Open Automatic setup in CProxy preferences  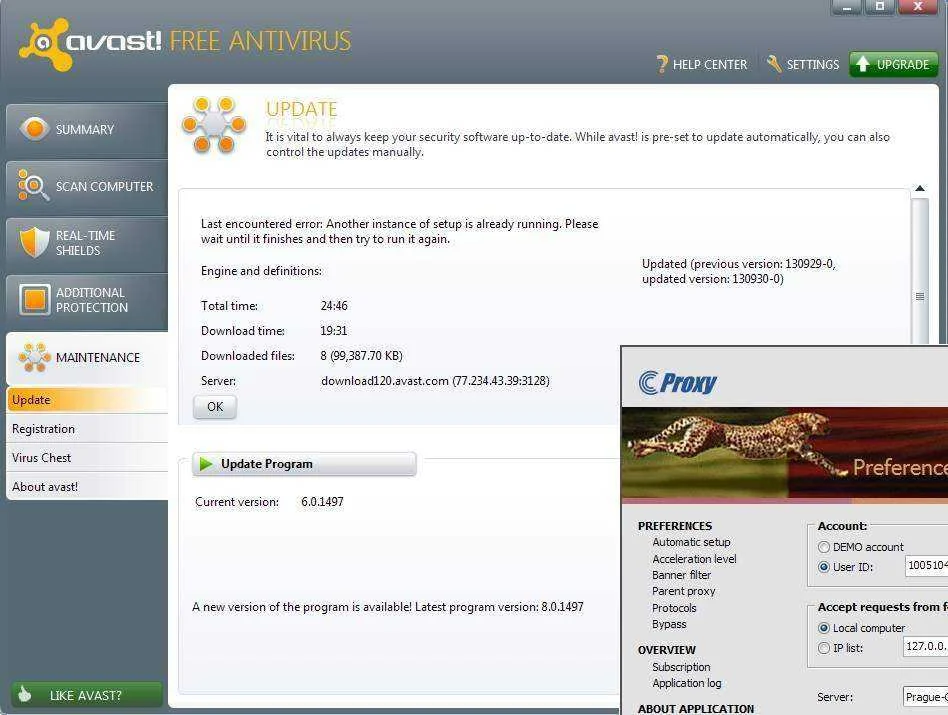coord(691,542)
